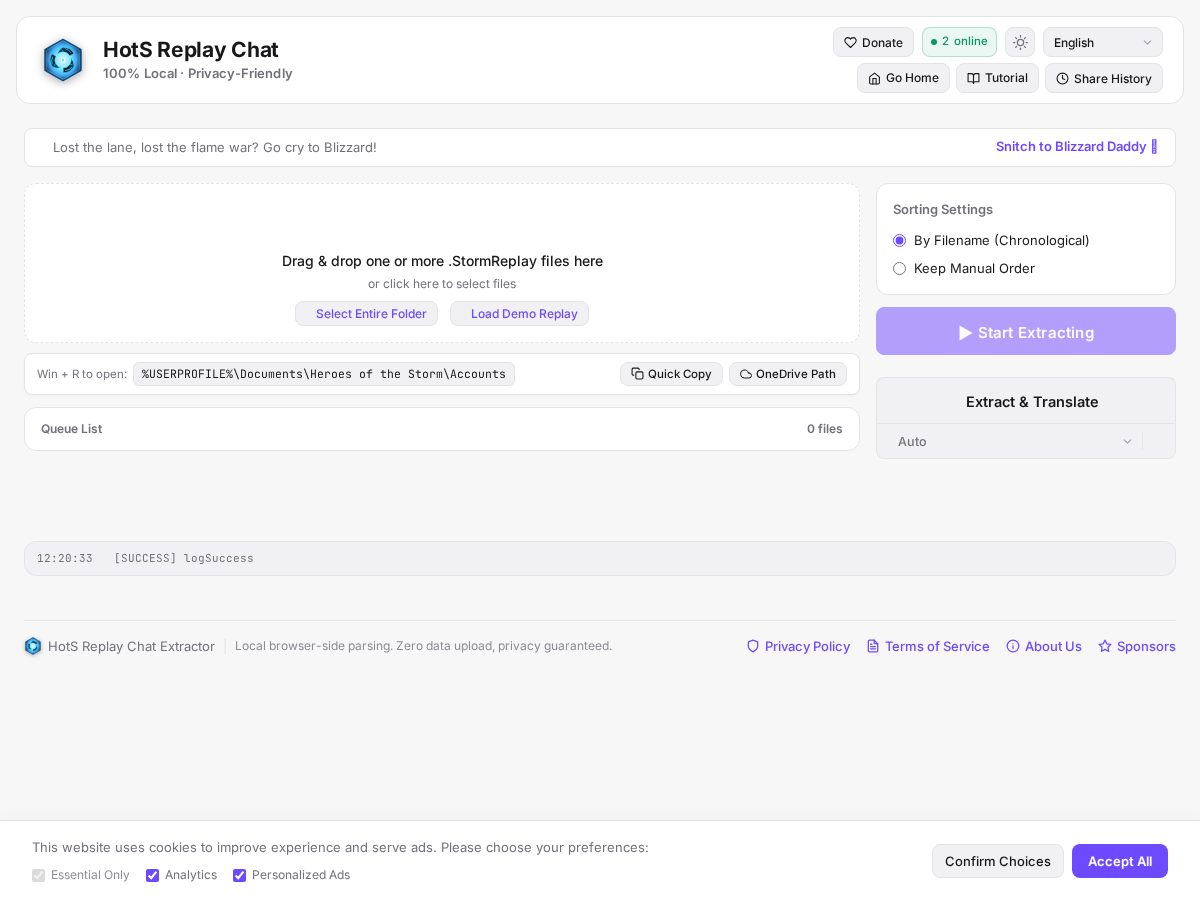Viewport: 1200px width, 900px height.
Task: Click the heart Donate button
Action: click(x=873, y=42)
